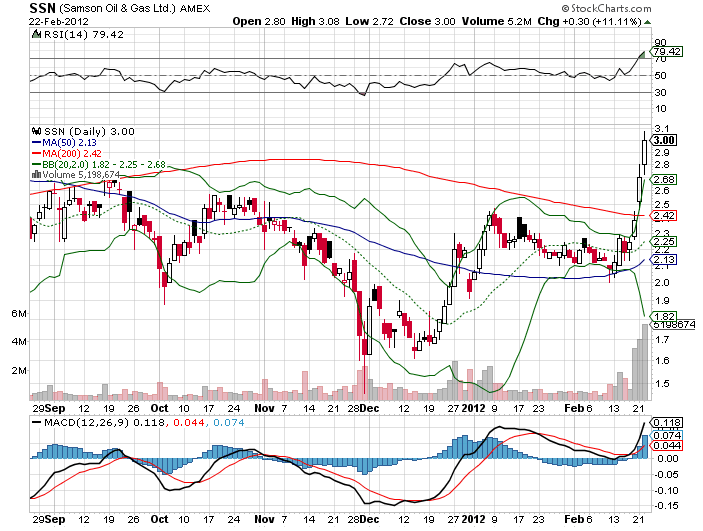Click the red 0.044 MACD signal legend value

coord(188,422)
